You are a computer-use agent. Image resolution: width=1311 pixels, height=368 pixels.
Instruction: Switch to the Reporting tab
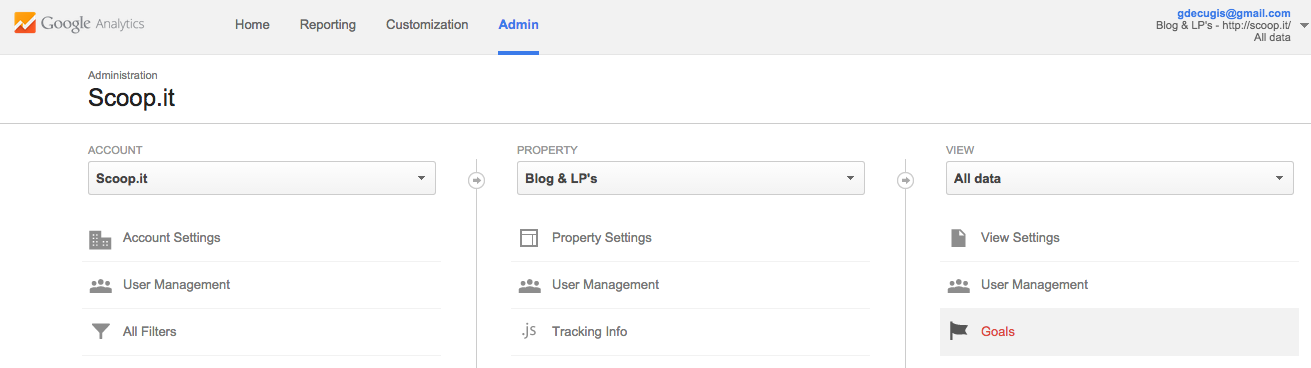pyautogui.click(x=328, y=25)
